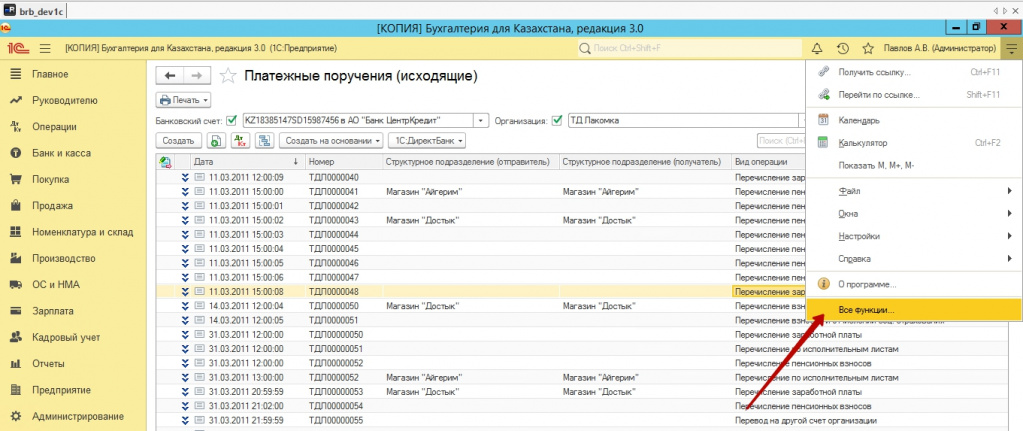Viewport: 1023px width, 431px height.
Task: Expand the Файл submenu
Action: 914,191
